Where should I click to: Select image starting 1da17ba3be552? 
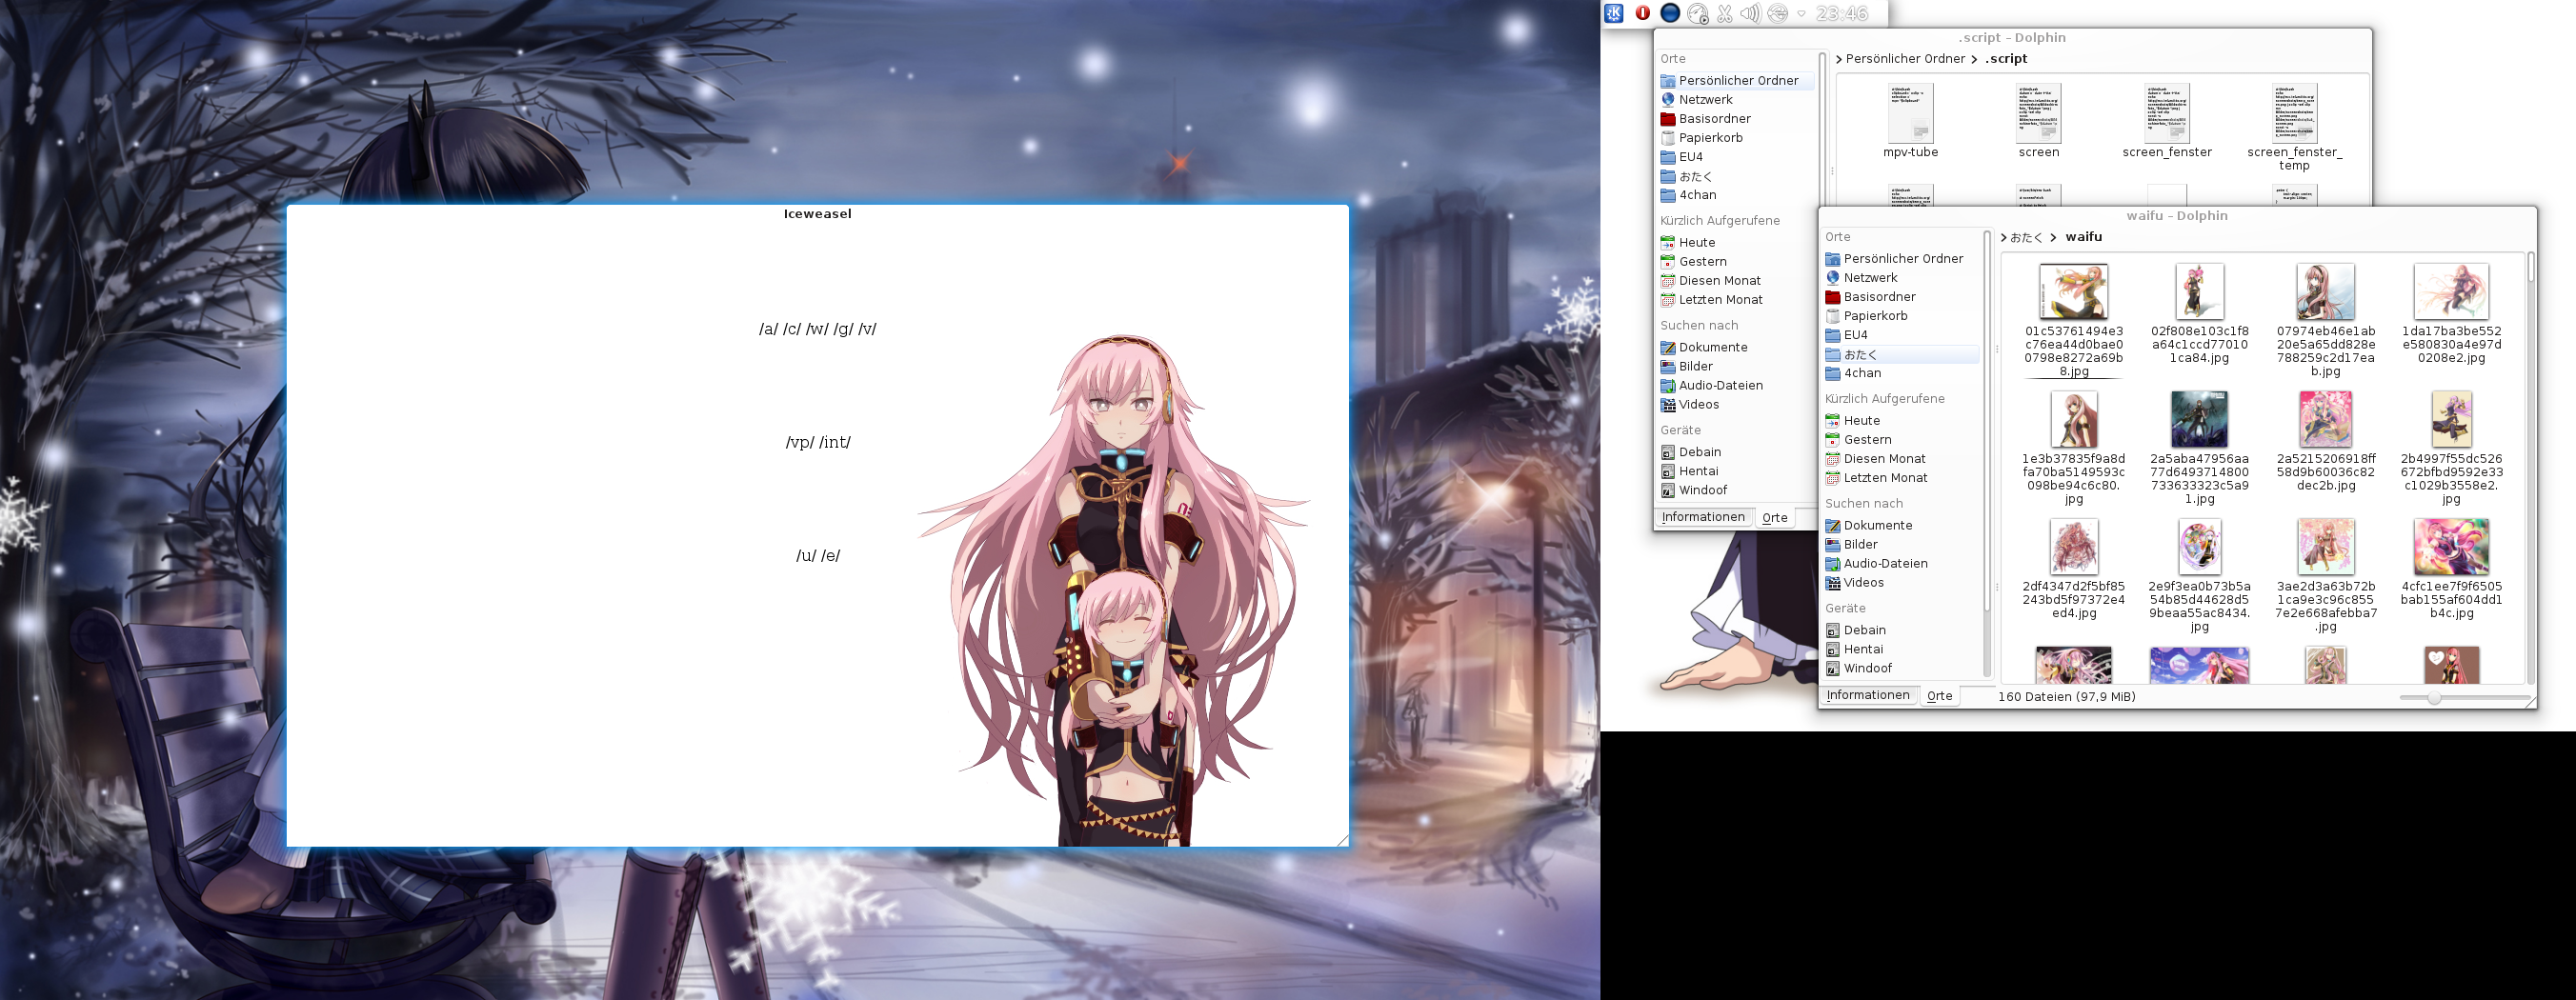[x=2451, y=314]
